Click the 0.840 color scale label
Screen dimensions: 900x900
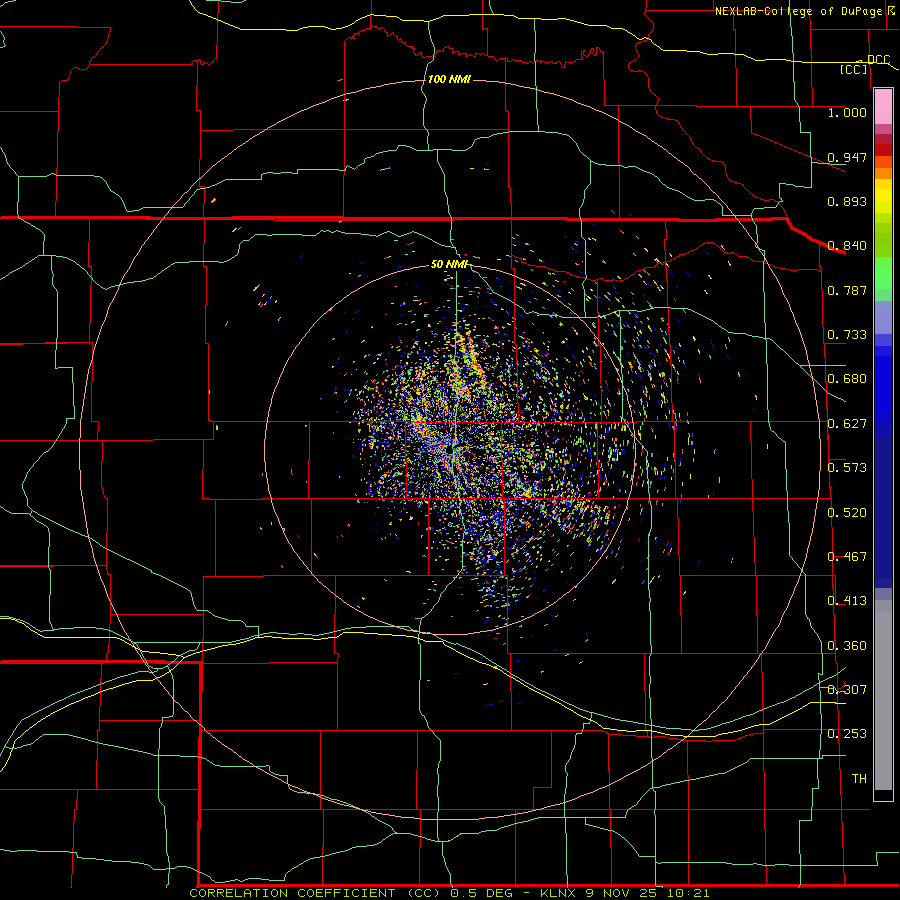[847, 246]
